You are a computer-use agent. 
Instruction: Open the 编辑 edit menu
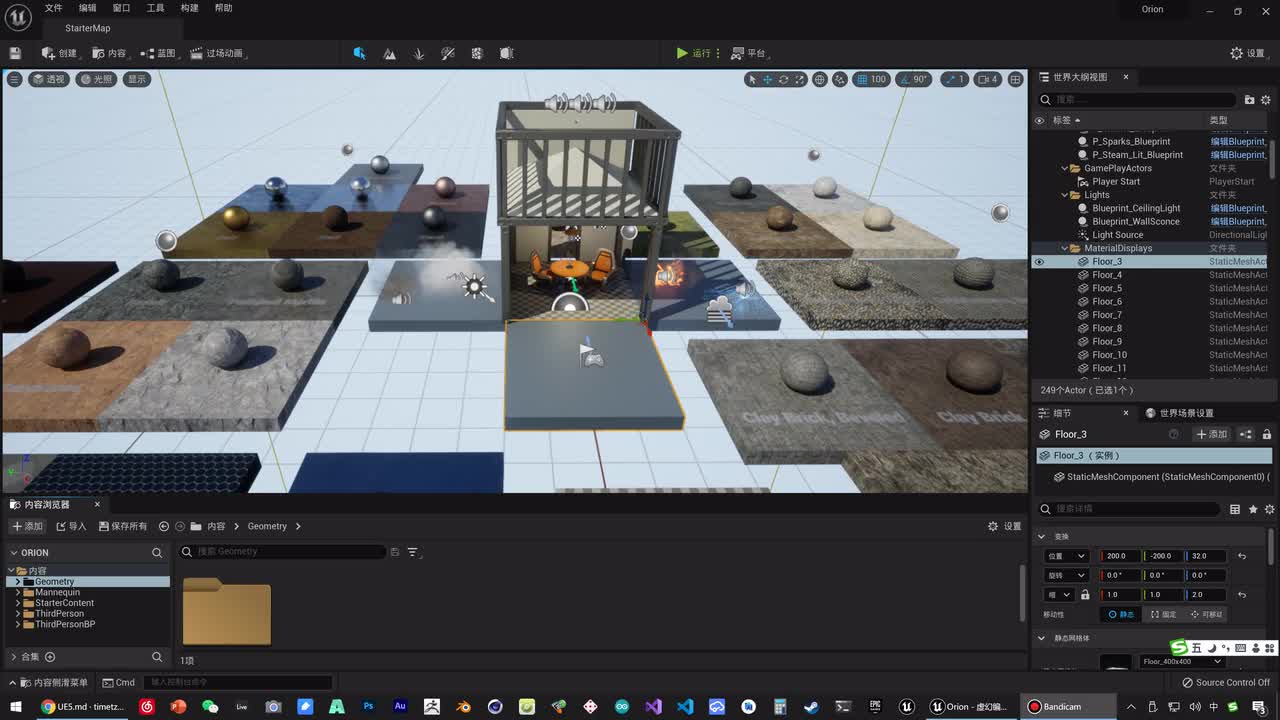[x=88, y=8]
